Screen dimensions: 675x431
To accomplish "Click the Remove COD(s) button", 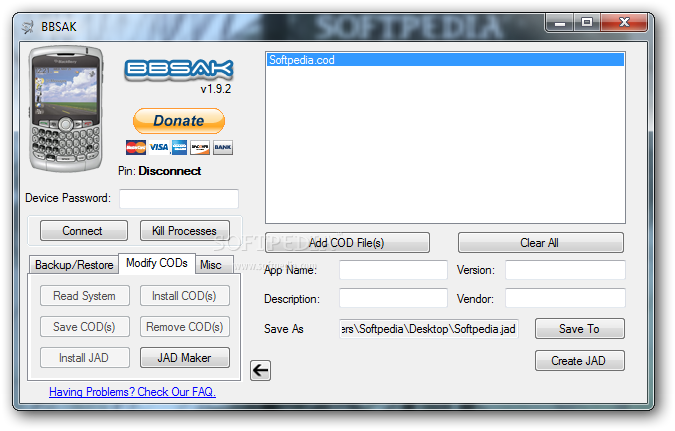I will pos(185,327).
